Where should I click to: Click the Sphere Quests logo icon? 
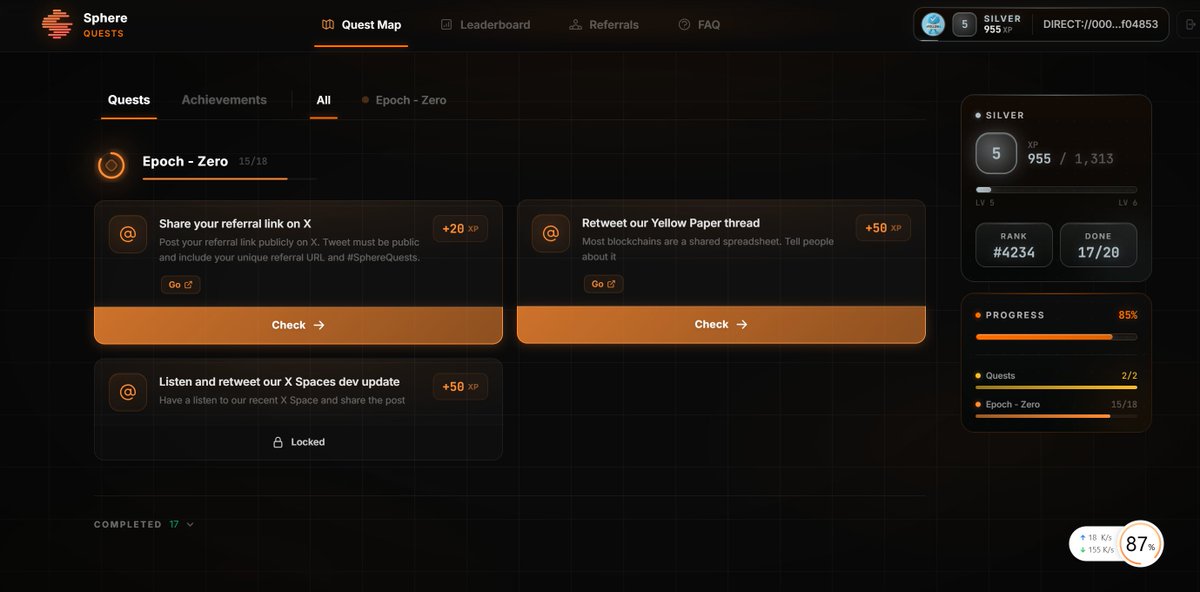pyautogui.click(x=59, y=23)
